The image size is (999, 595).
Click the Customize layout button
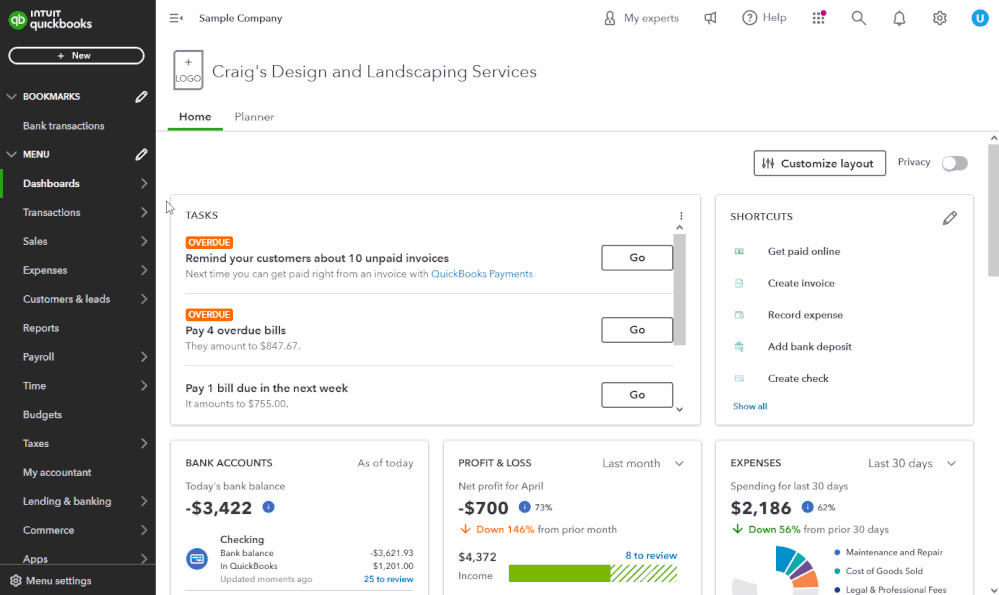[x=819, y=163]
